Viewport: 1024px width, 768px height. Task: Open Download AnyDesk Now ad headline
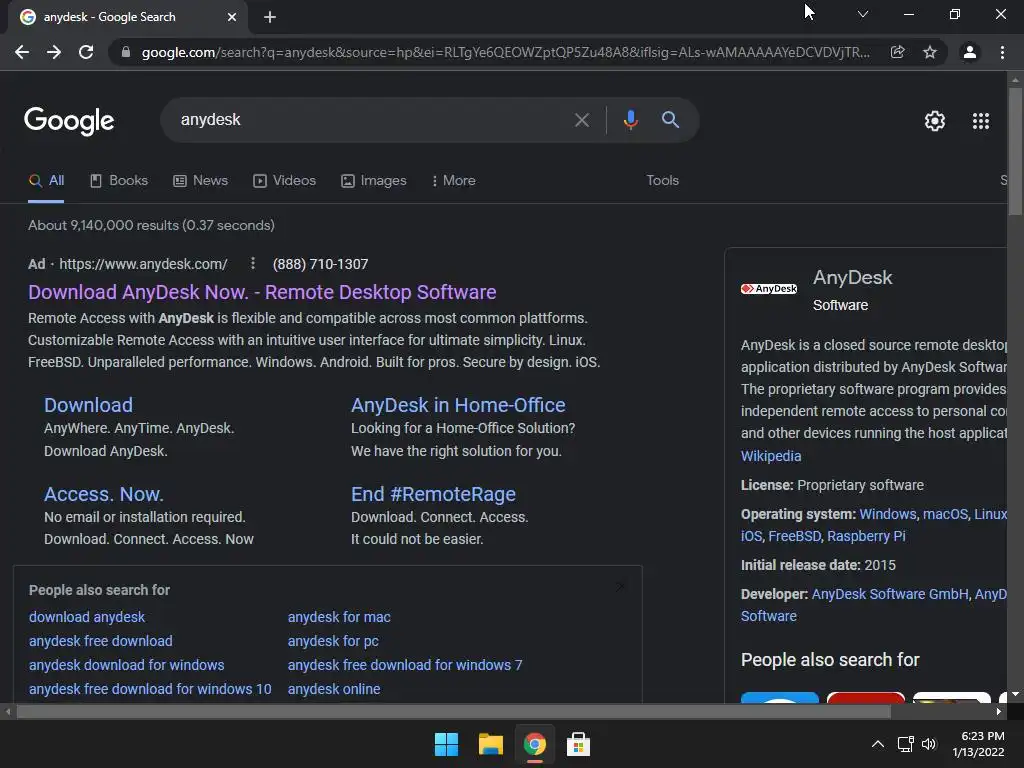tap(262, 292)
